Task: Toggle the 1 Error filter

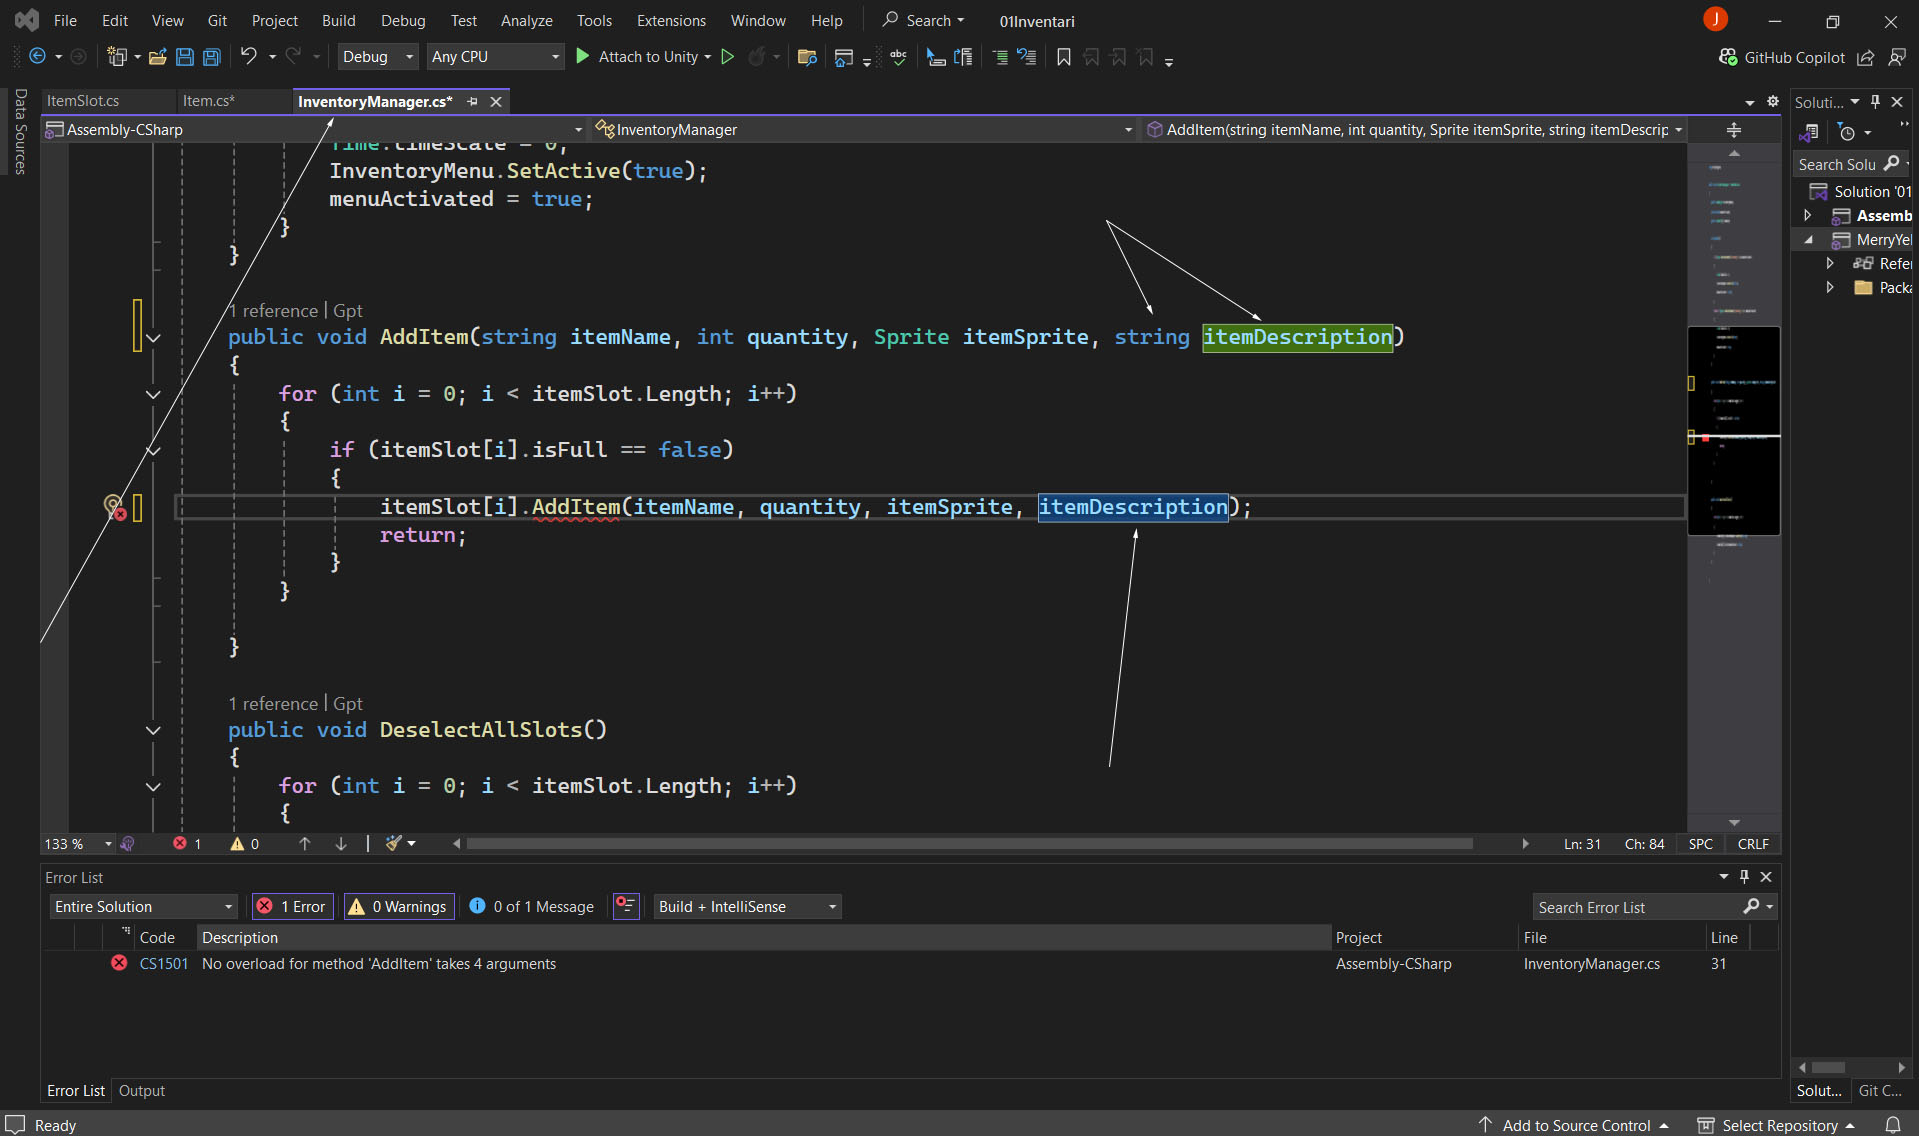Action: click(292, 907)
